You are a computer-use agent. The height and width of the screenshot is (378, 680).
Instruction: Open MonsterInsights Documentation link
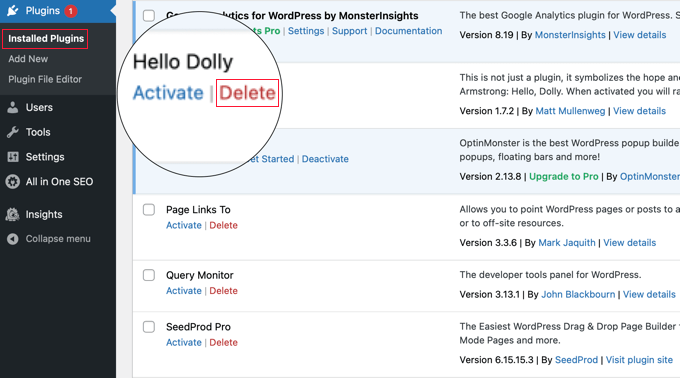pos(409,31)
